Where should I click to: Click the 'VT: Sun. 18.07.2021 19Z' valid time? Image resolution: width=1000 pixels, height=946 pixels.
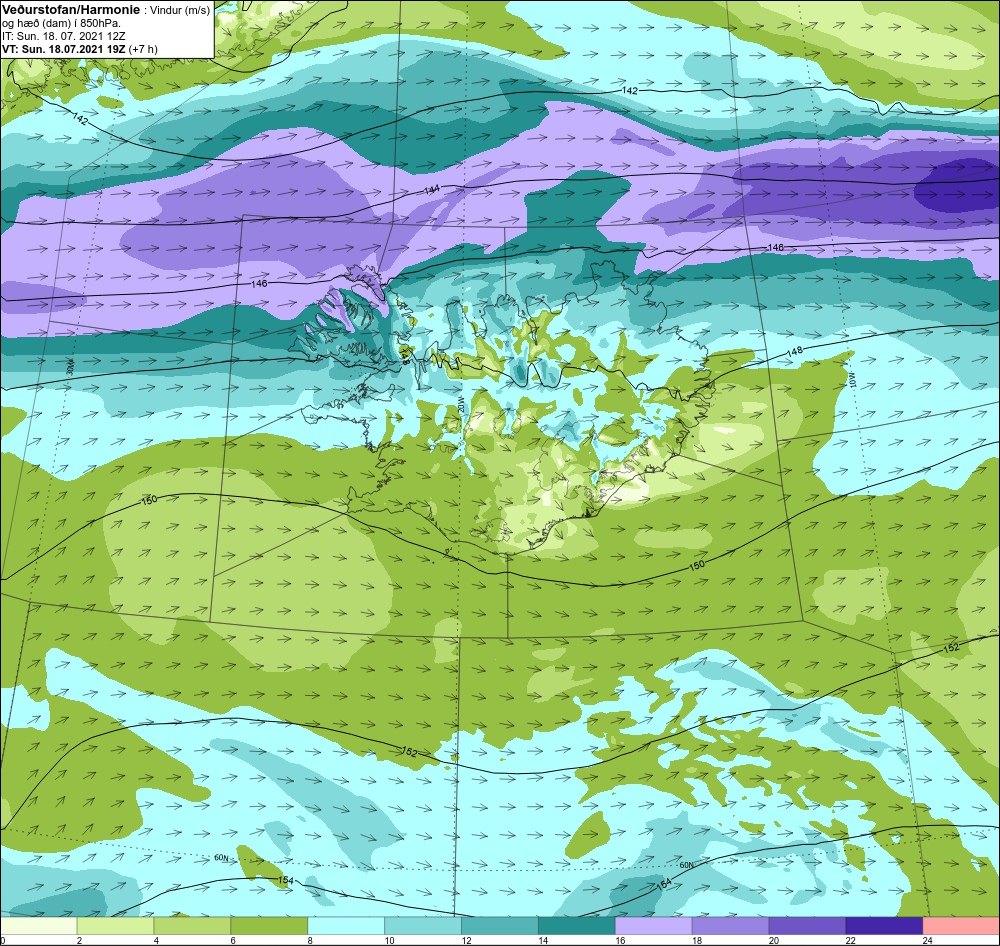coord(64,49)
